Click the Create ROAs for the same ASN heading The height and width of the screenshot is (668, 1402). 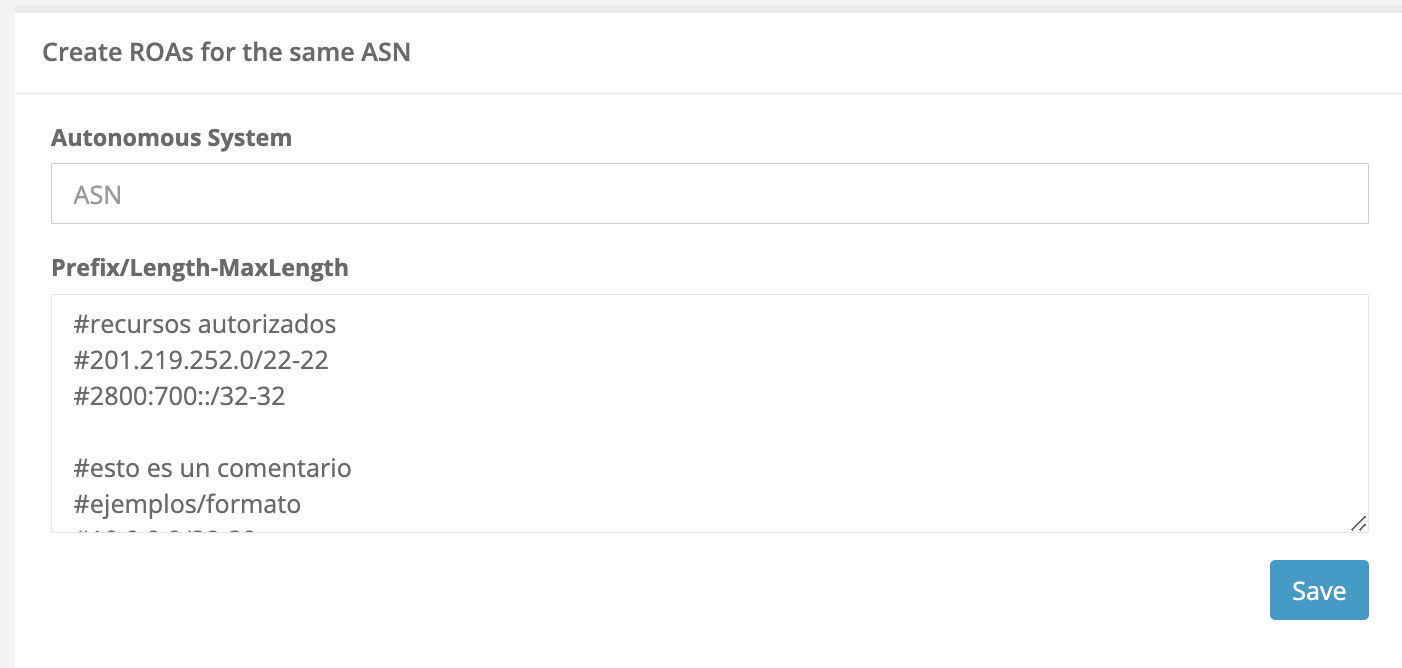(x=226, y=52)
